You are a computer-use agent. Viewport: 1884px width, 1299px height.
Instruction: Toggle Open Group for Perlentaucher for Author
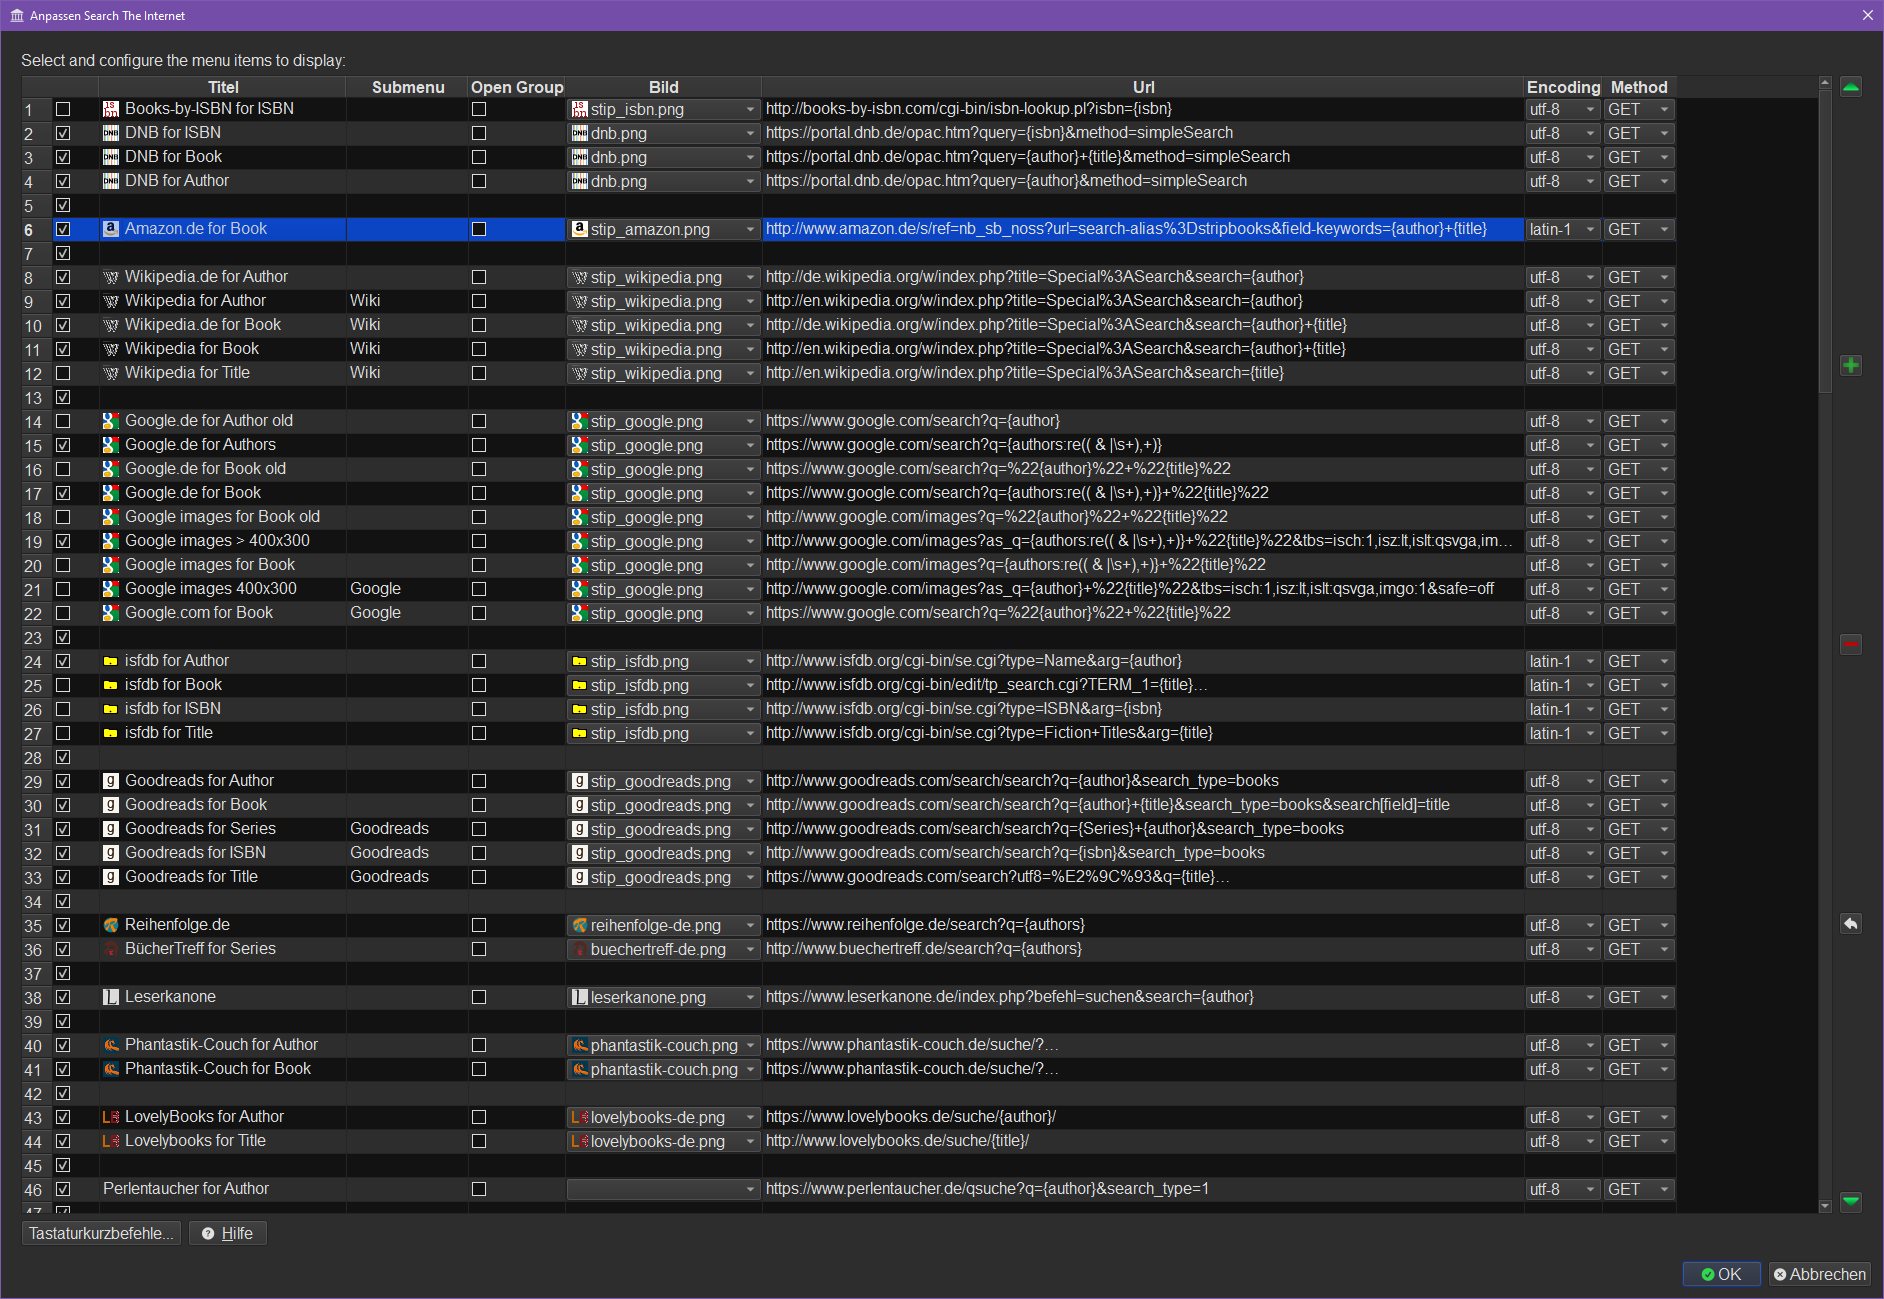pos(479,1189)
